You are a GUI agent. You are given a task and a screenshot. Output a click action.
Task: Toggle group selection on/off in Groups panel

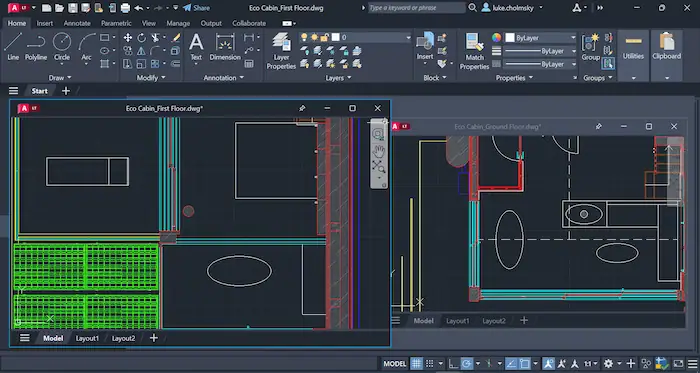click(x=608, y=64)
